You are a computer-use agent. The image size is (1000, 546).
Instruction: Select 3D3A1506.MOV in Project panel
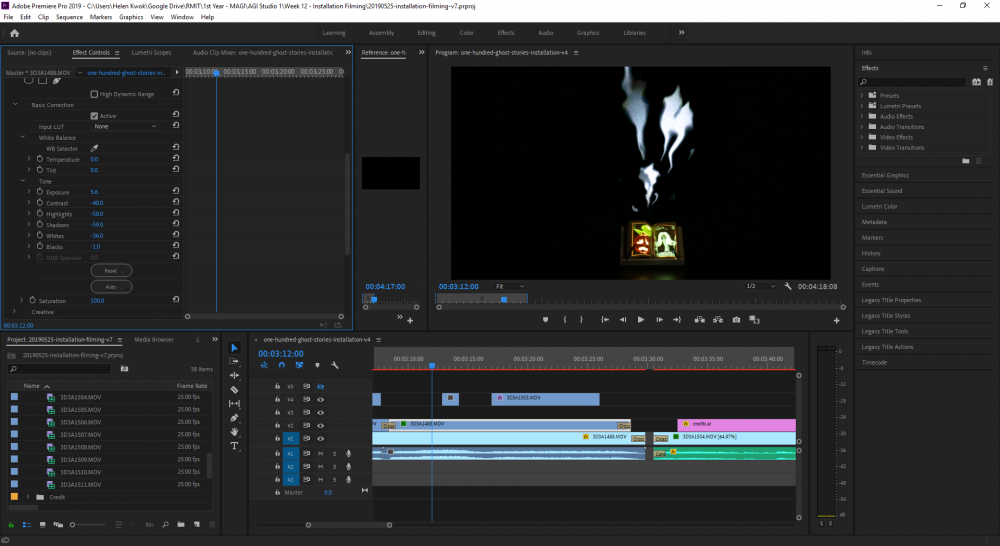(x=80, y=422)
